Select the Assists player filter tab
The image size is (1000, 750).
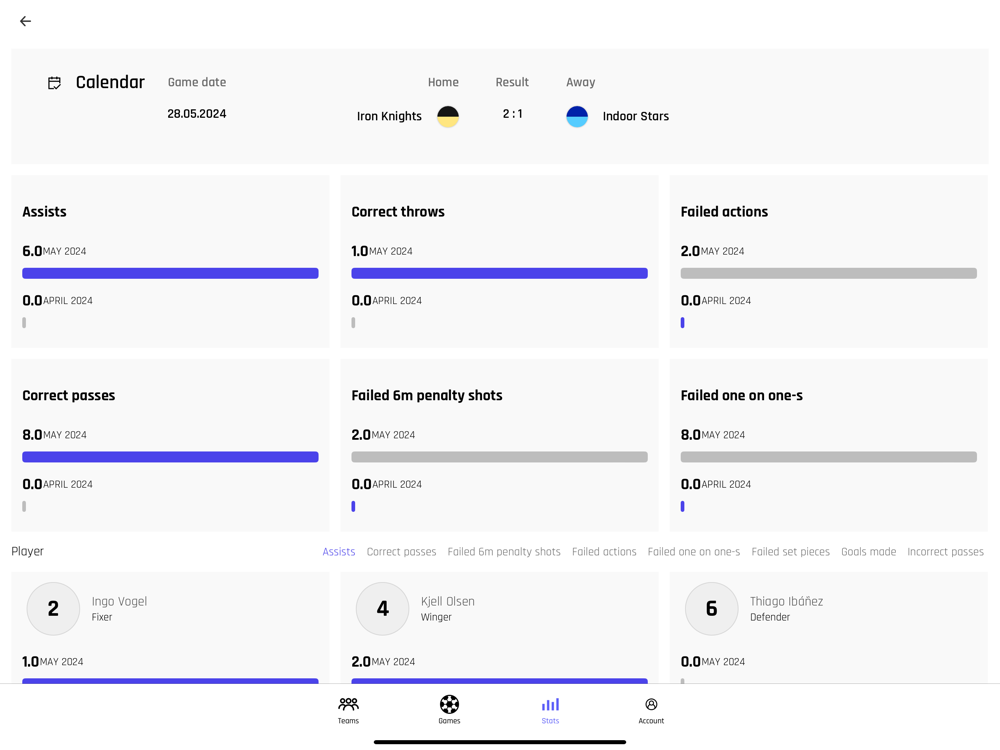click(339, 552)
